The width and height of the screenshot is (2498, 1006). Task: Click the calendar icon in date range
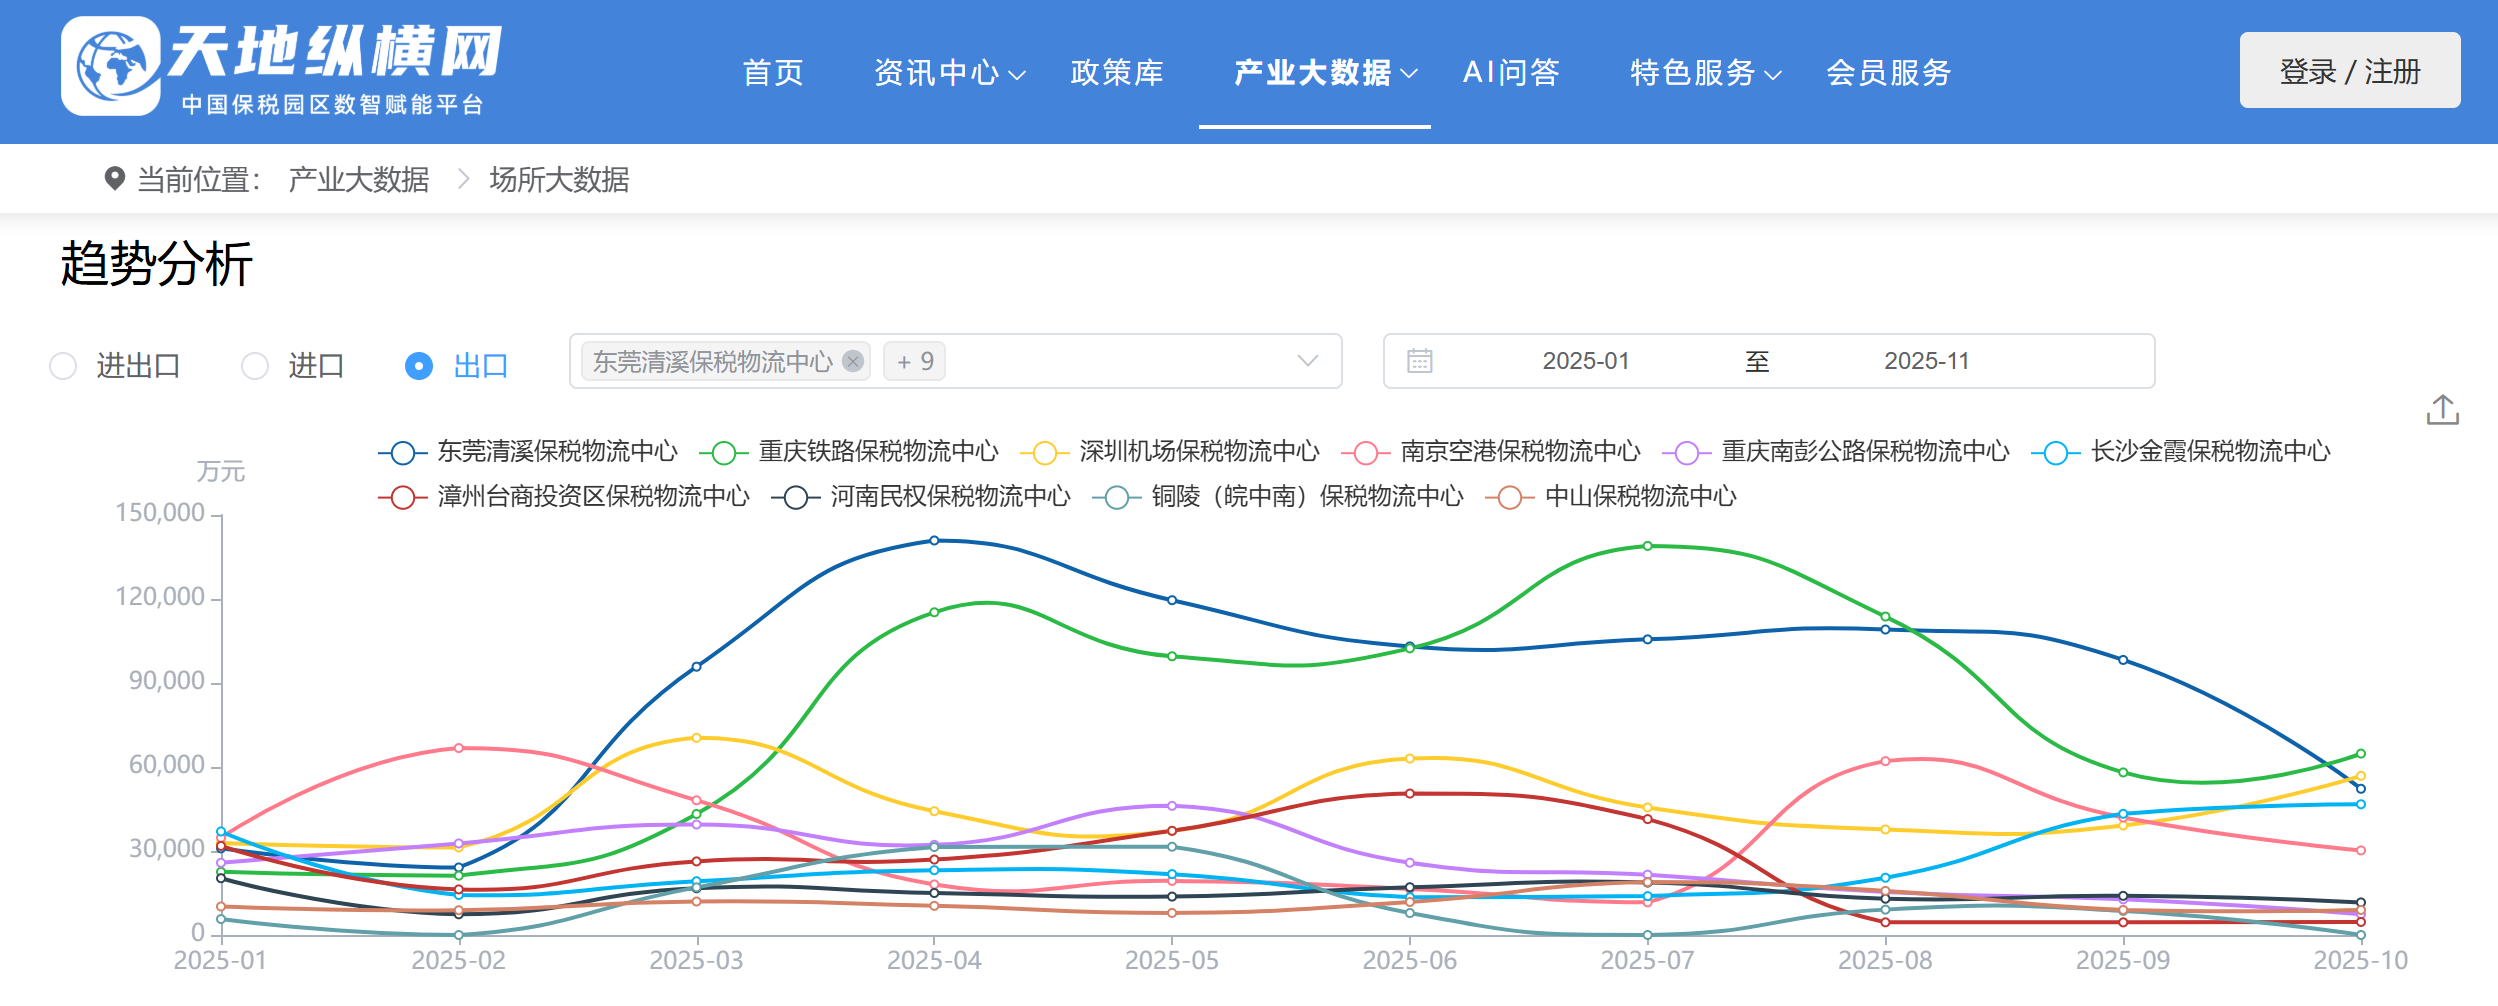[x=1419, y=361]
